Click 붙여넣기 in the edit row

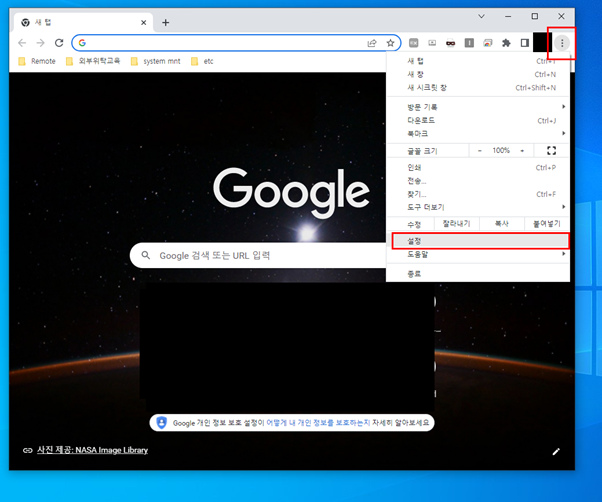[547, 224]
